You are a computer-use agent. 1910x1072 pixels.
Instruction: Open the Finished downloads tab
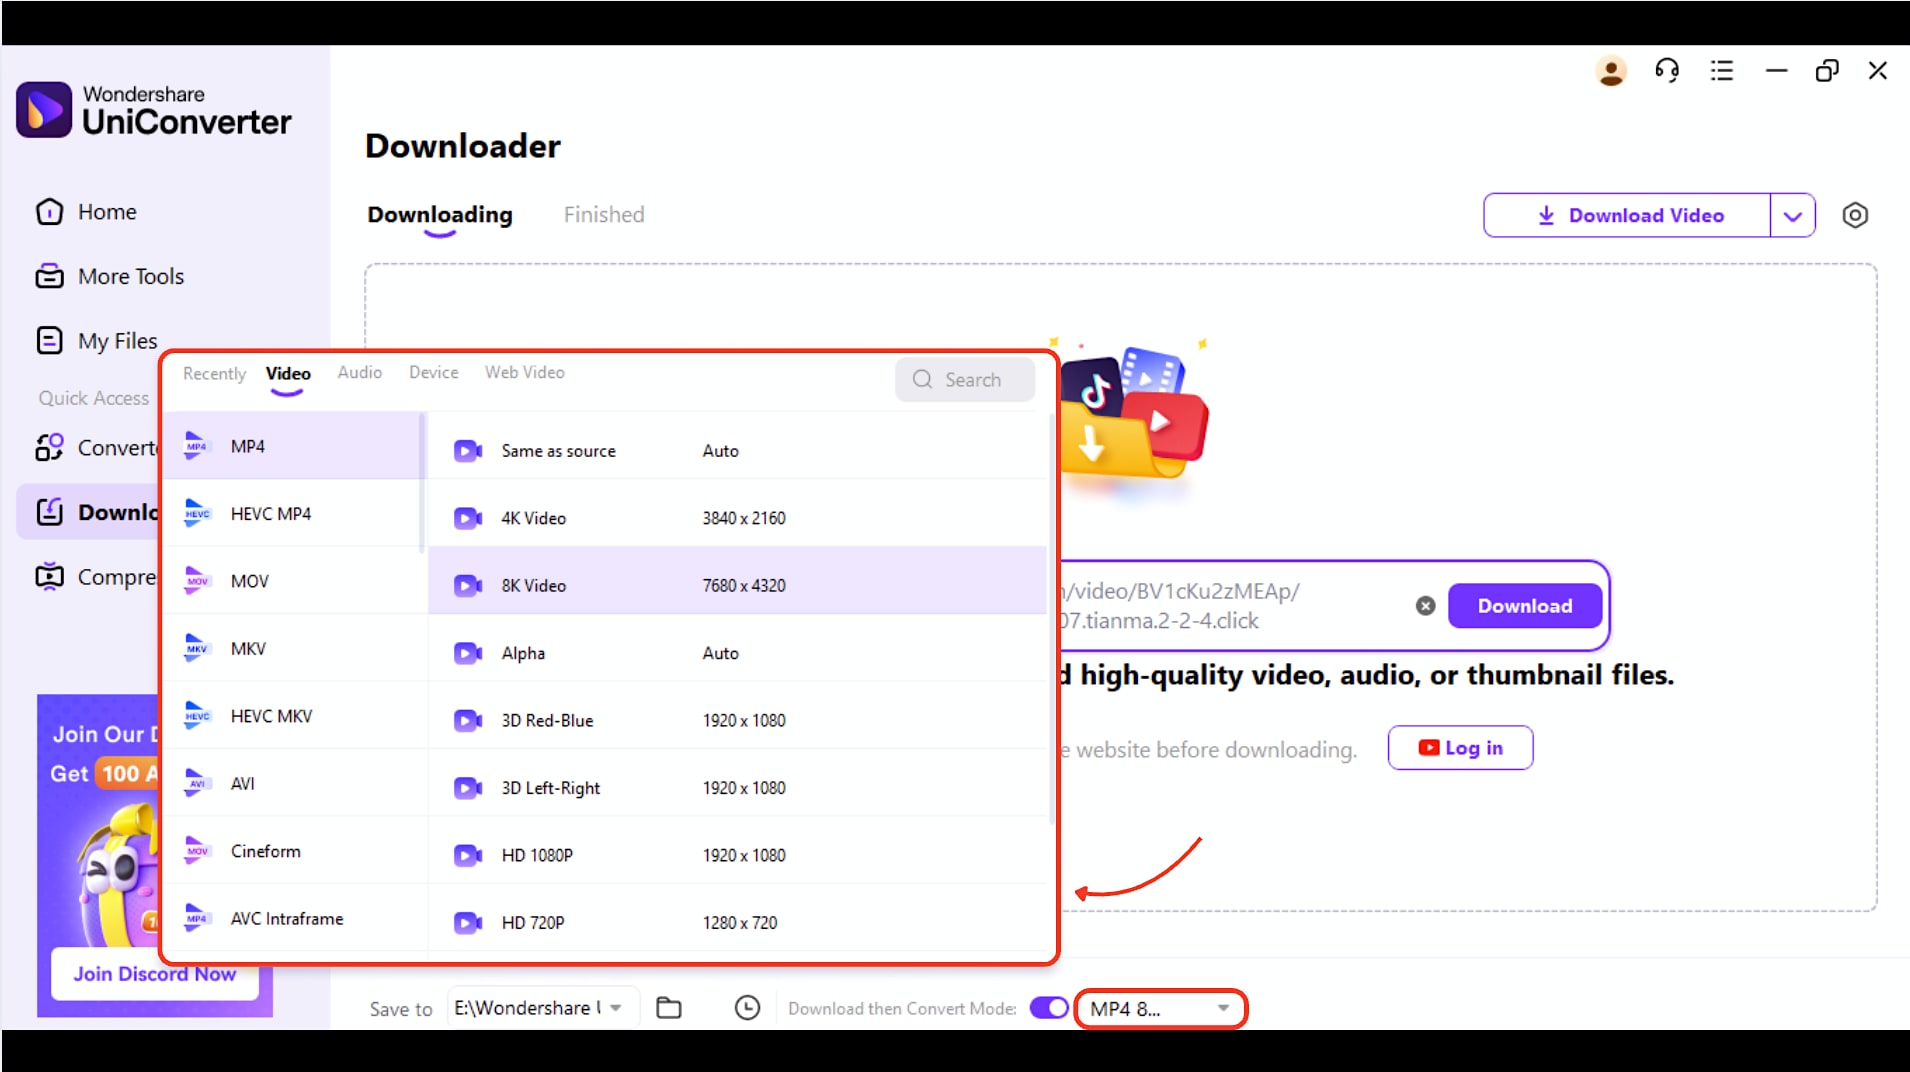[x=604, y=214]
